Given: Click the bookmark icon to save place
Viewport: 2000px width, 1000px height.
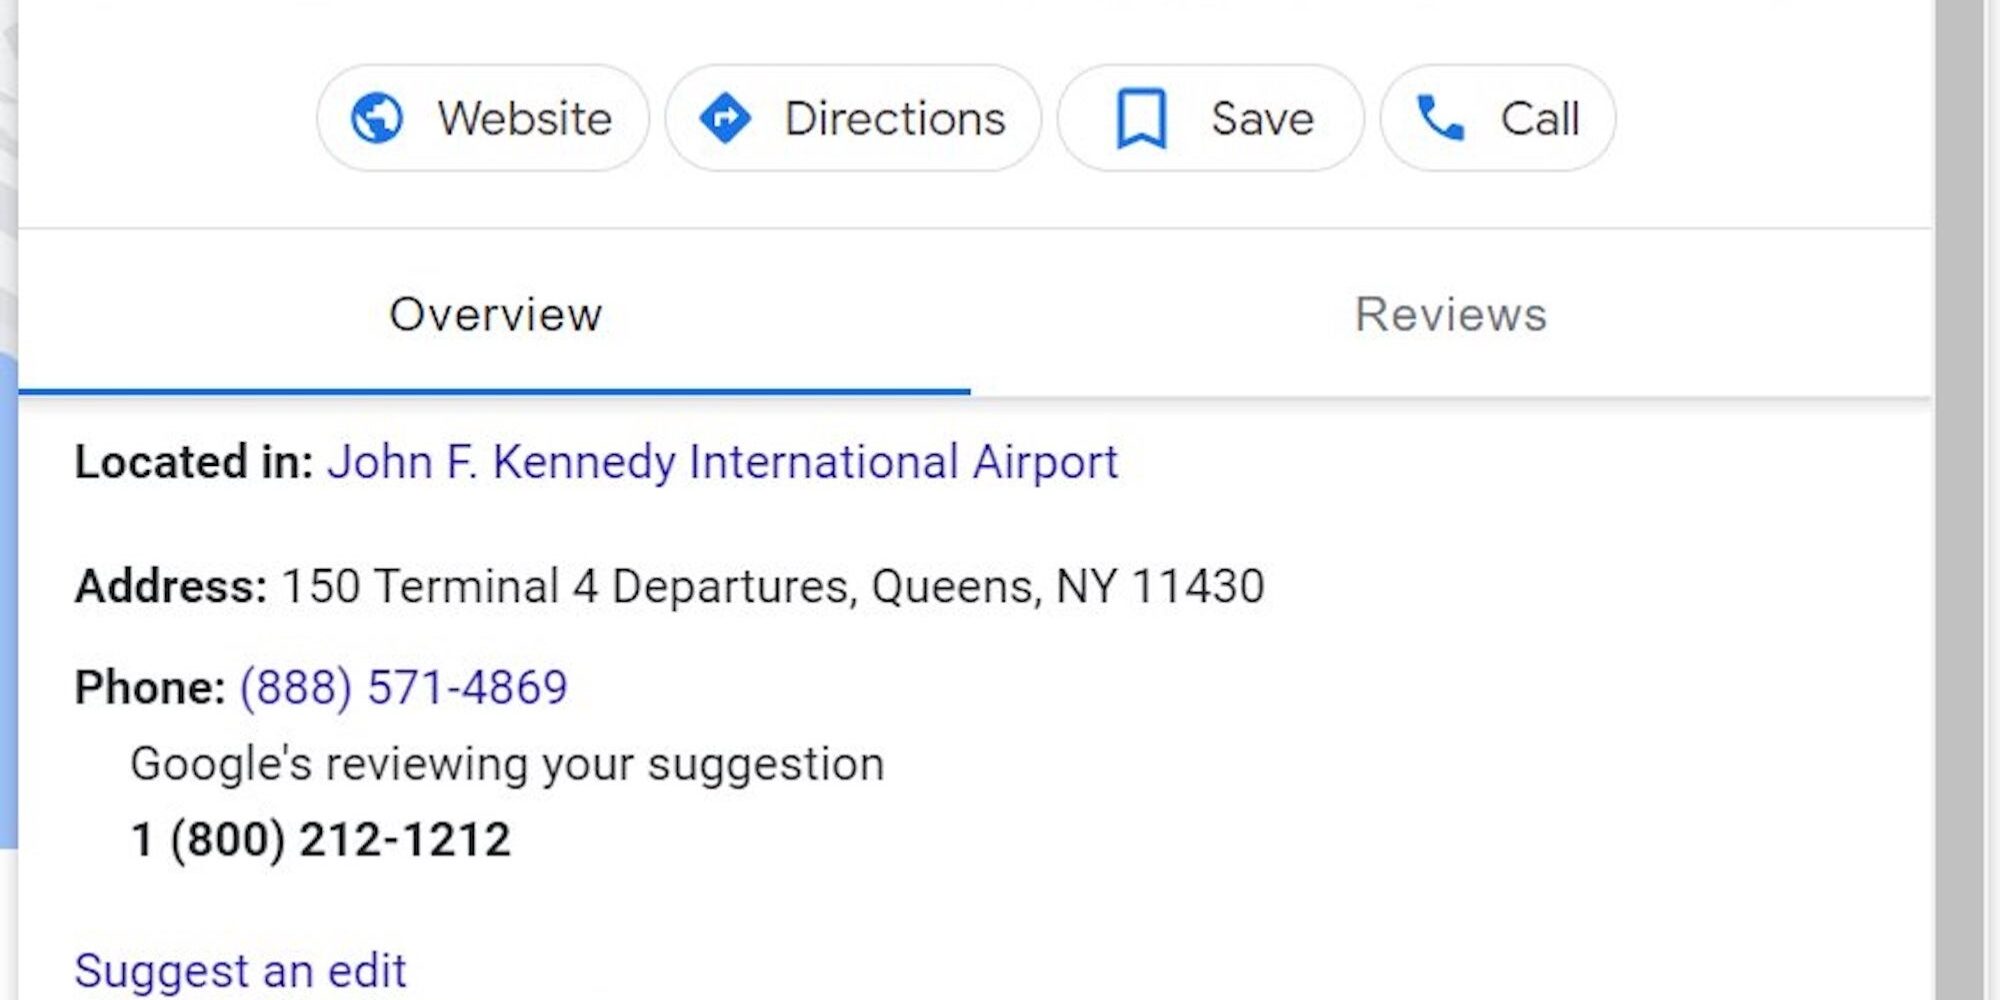Looking at the screenshot, I should [x=1141, y=118].
